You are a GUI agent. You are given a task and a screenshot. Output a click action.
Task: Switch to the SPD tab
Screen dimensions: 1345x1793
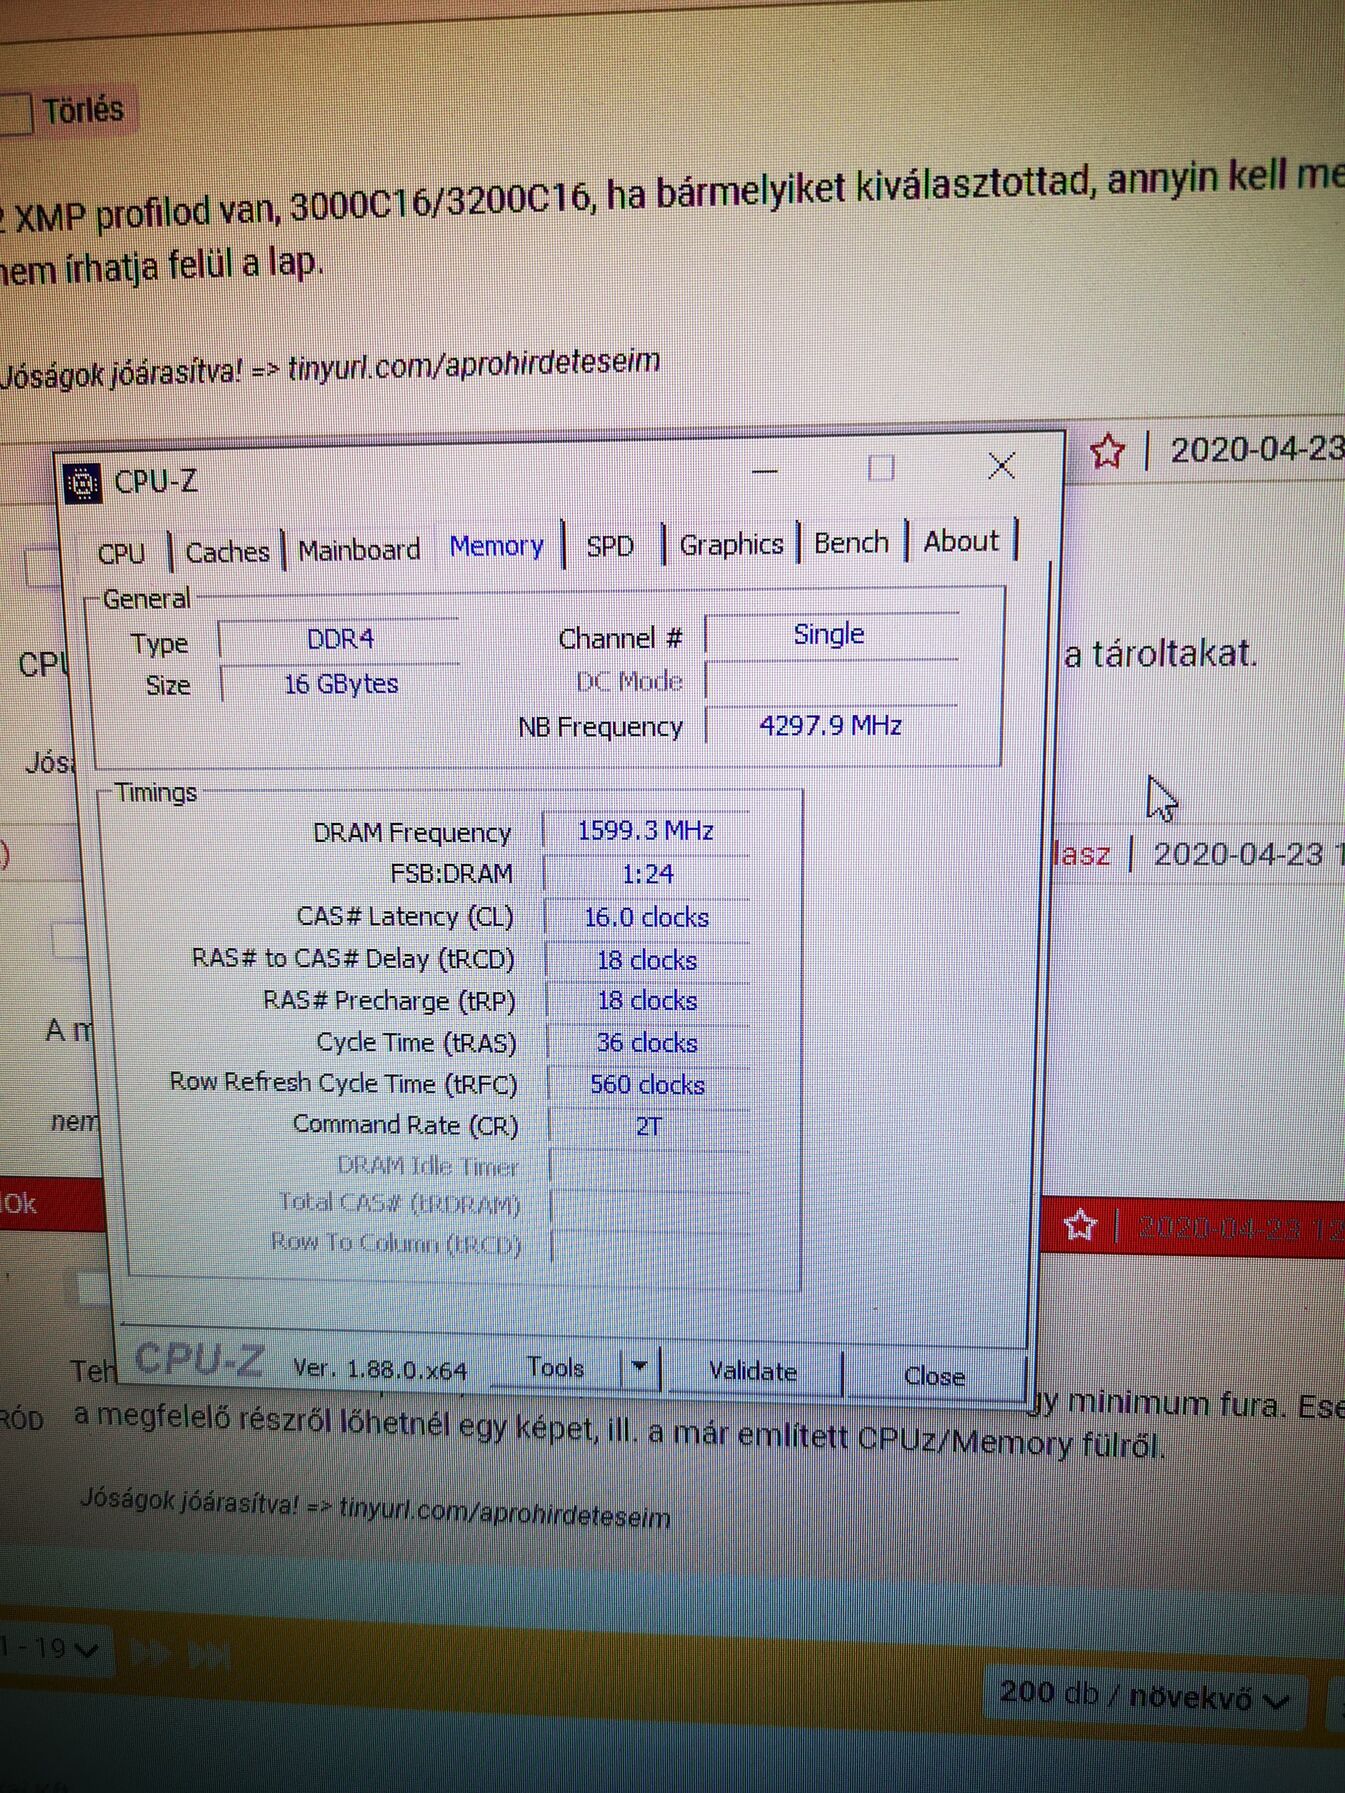[x=610, y=546]
